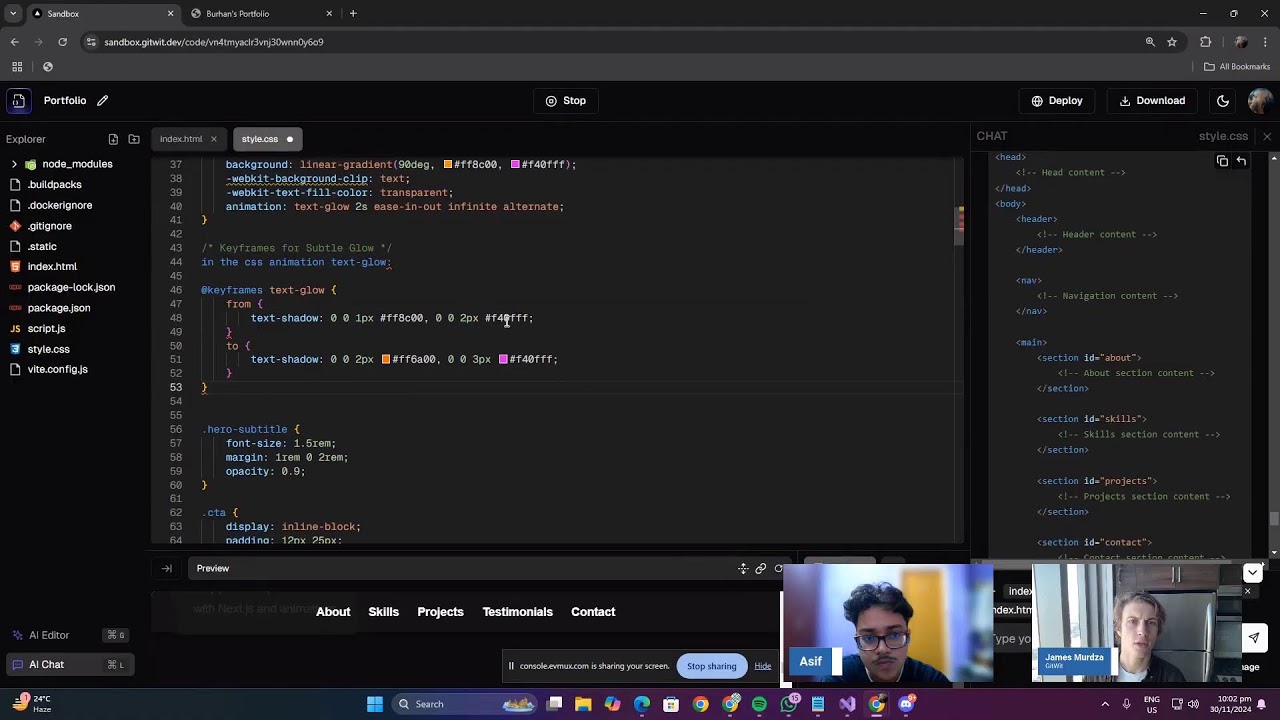This screenshot has width=1280, height=720.
Task: Open Visual Studio from the taskbar
Action: tap(847, 704)
